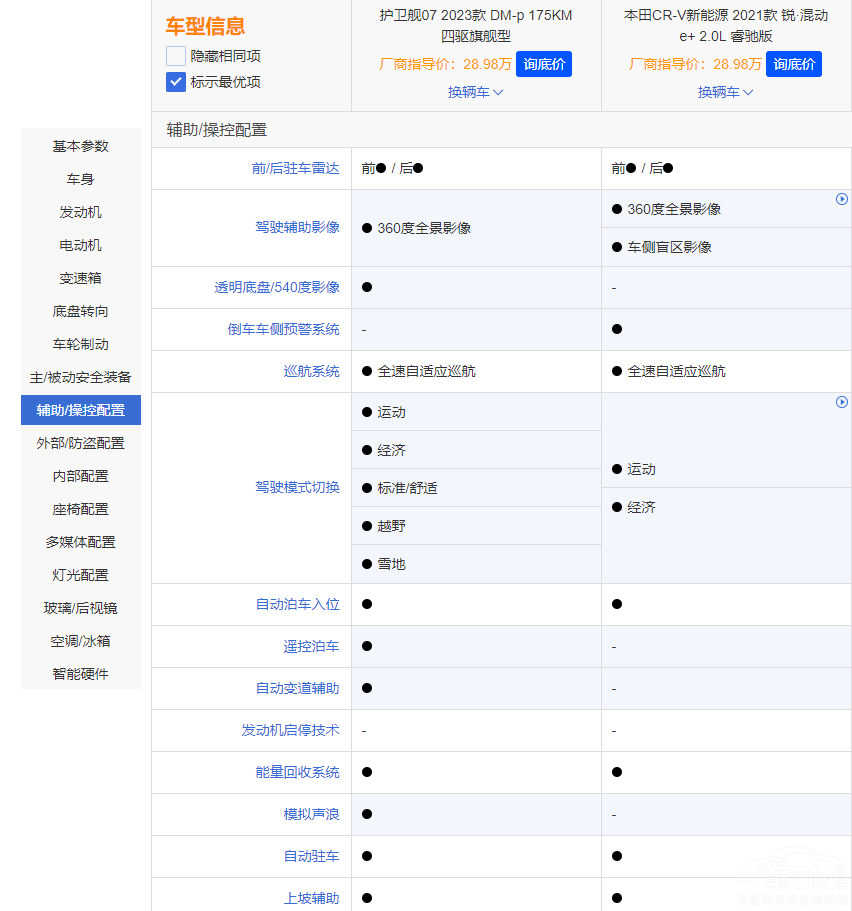Open 自动泊车入位 parameter link

(x=297, y=604)
